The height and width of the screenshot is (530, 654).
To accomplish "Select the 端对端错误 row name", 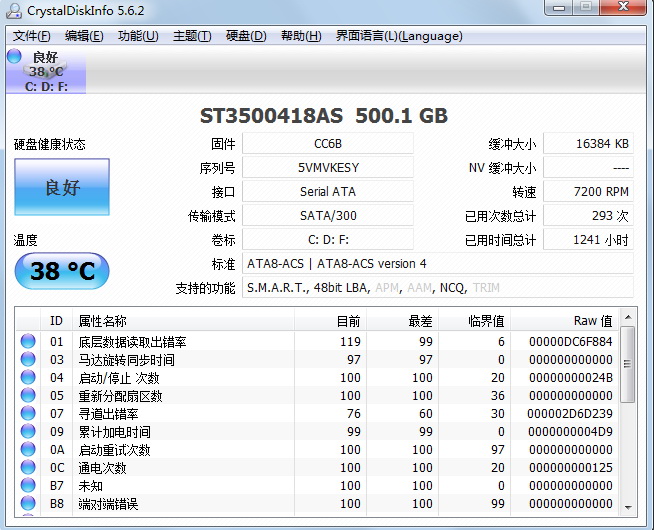I will [108, 504].
